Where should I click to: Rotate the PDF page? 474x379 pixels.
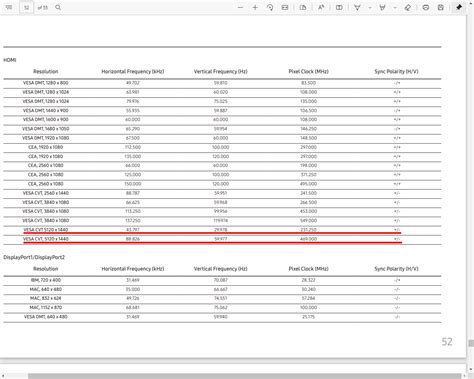(x=270, y=7)
